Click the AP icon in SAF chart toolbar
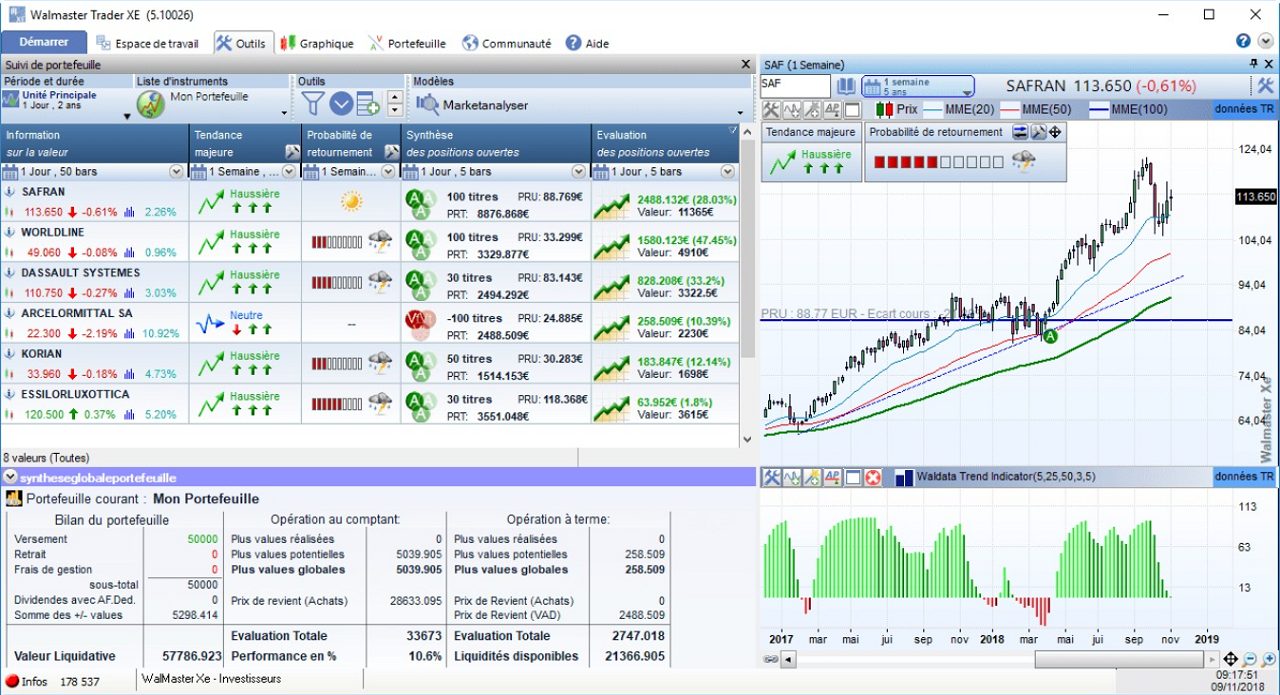Screen dimensions: 1280x695 (832, 109)
